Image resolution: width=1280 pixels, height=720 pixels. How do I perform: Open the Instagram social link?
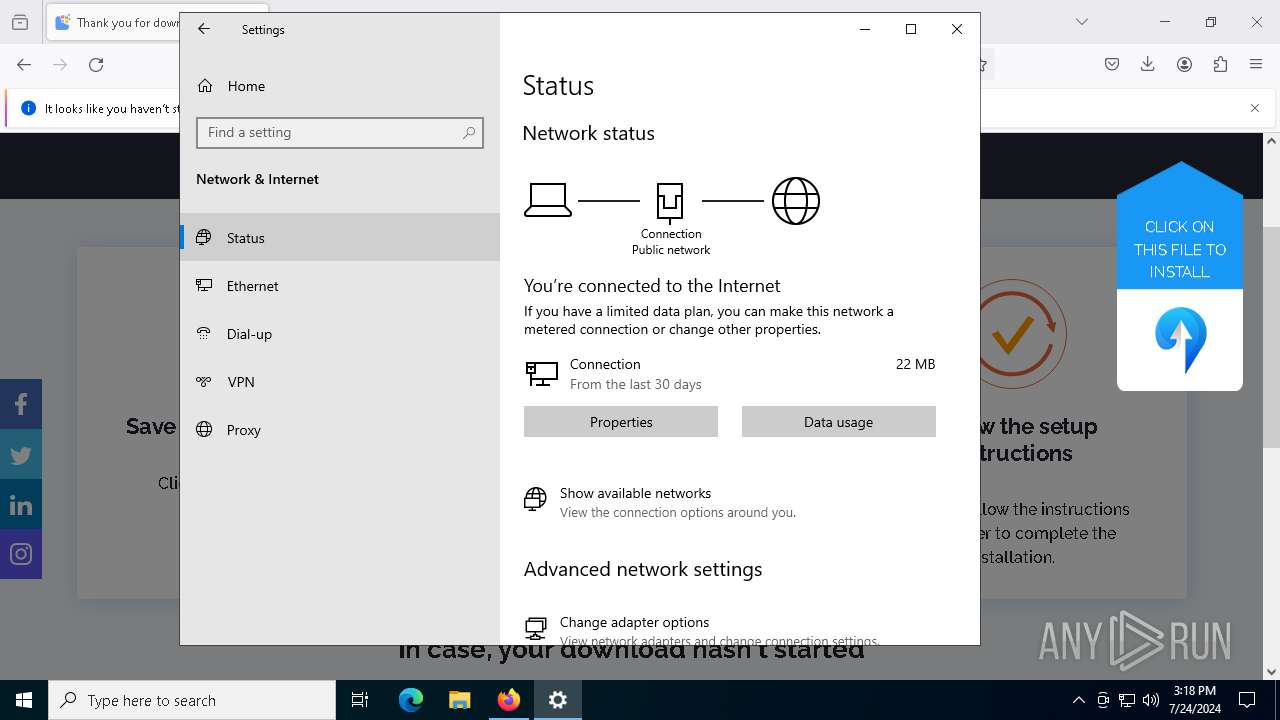point(21,554)
